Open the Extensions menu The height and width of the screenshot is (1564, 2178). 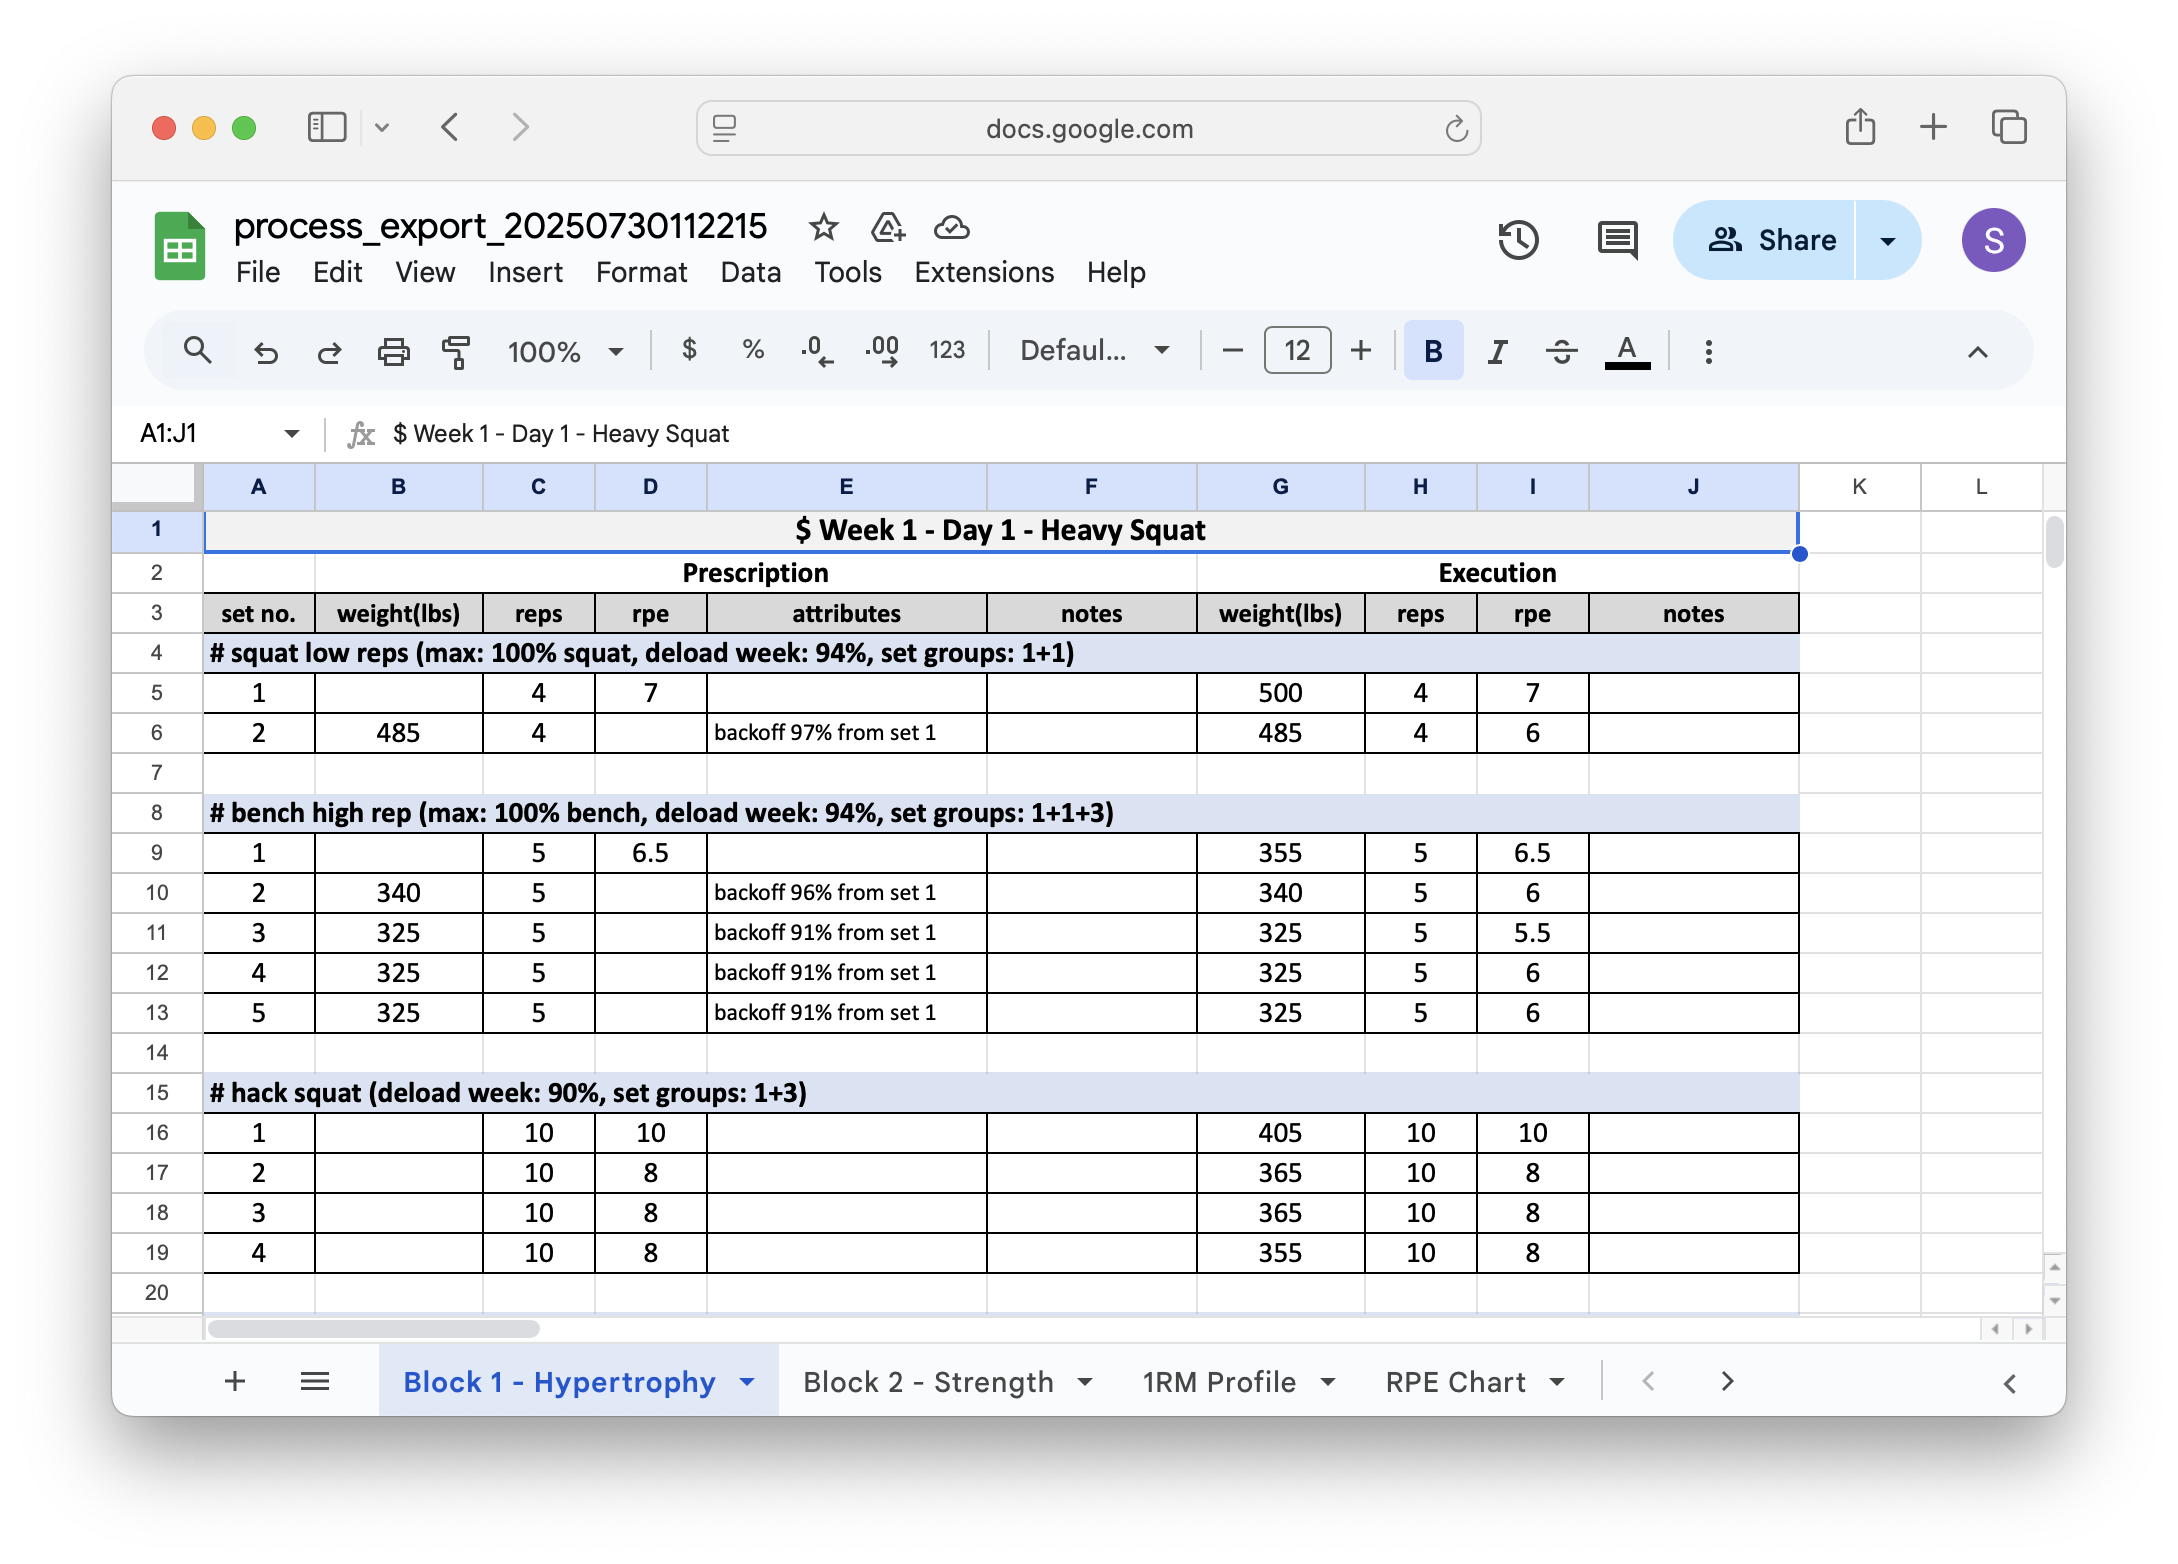pos(983,272)
